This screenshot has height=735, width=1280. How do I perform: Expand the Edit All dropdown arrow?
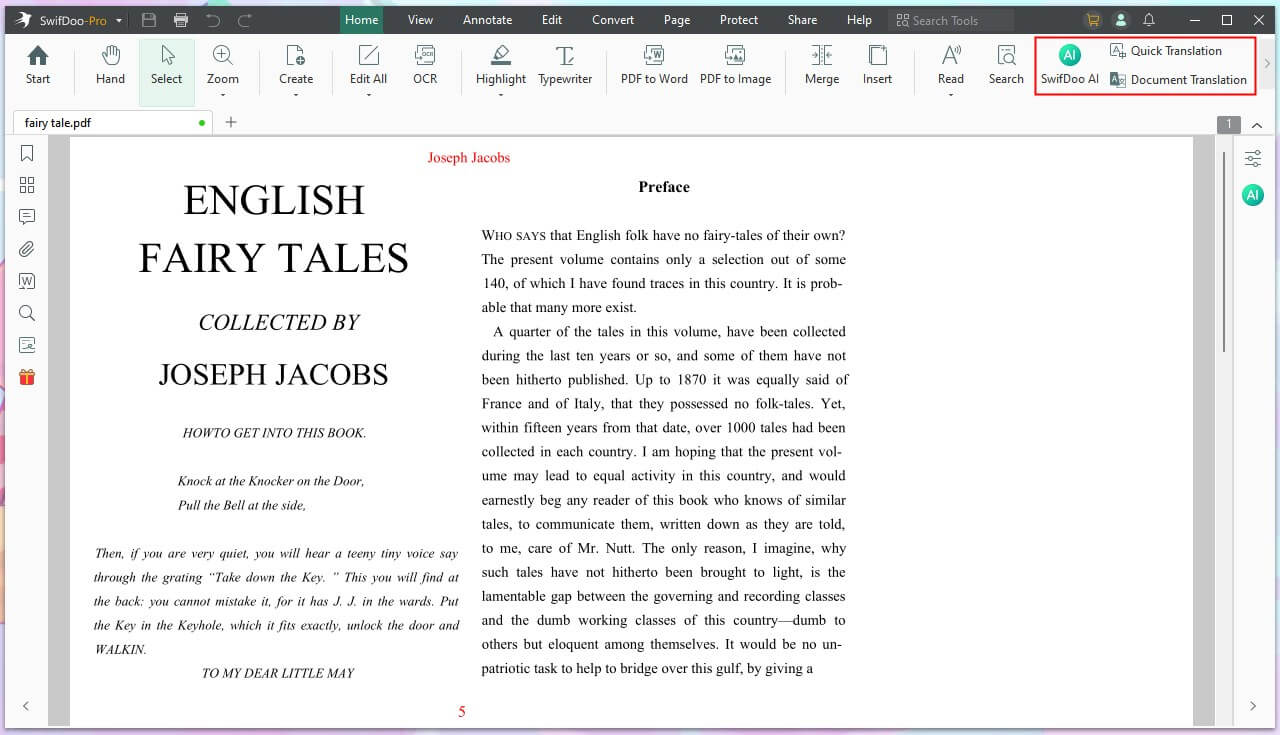(368, 95)
